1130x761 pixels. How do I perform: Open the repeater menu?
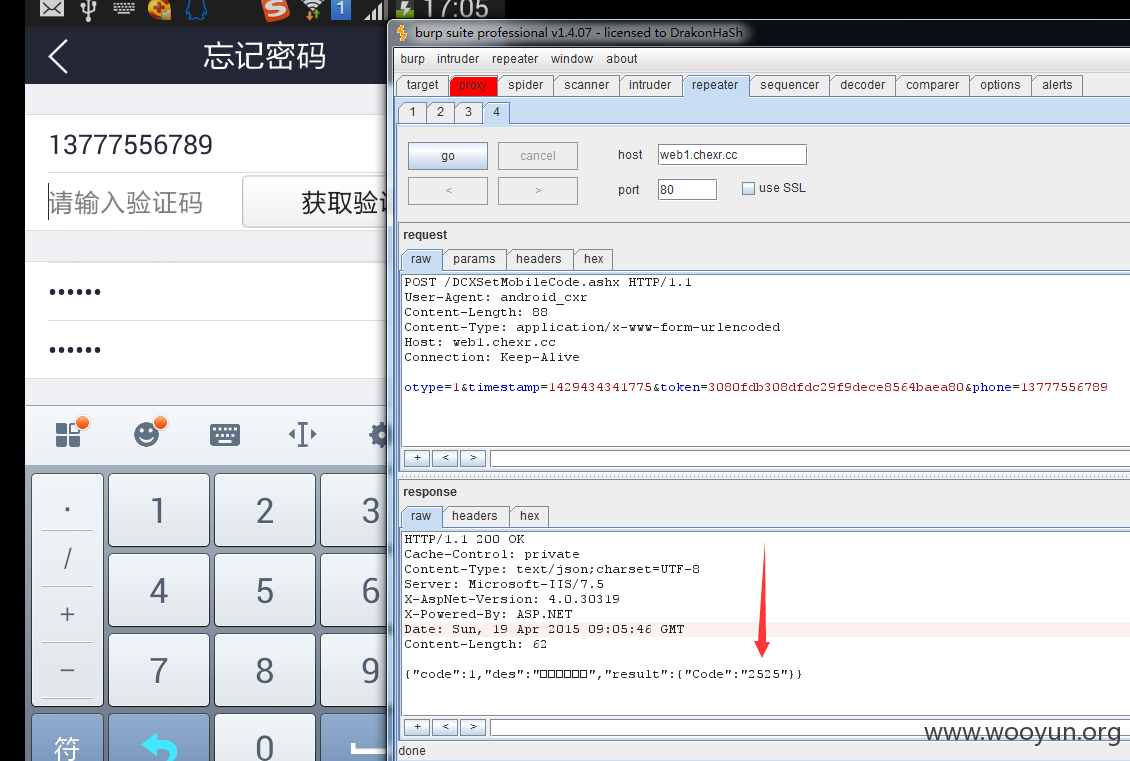click(x=515, y=59)
